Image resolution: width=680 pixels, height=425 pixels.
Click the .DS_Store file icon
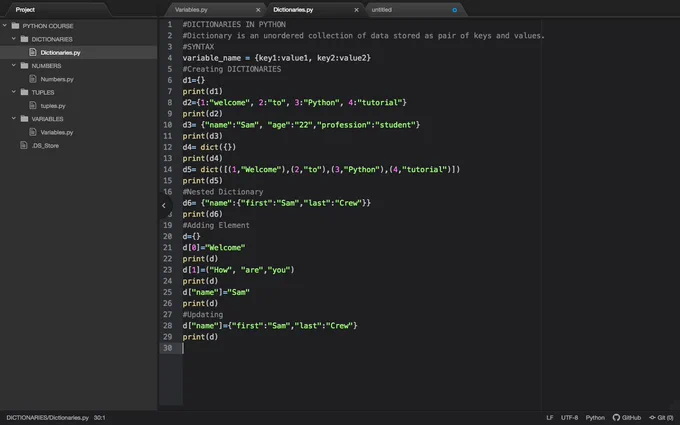(24, 145)
